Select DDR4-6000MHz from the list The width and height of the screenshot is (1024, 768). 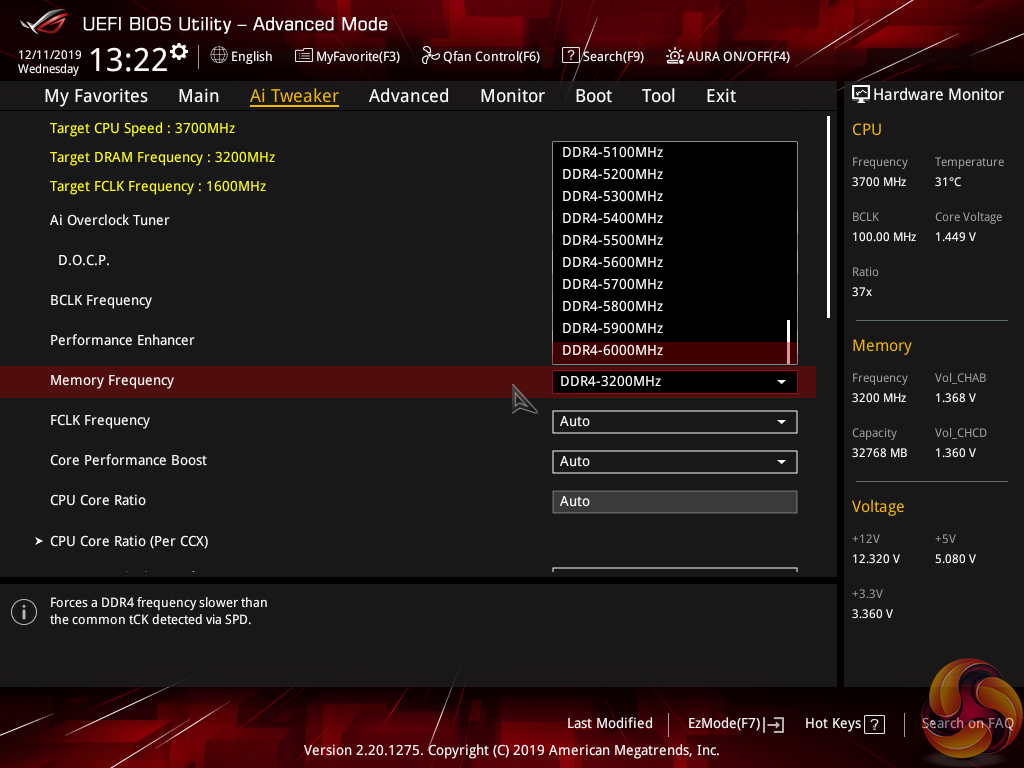612,350
